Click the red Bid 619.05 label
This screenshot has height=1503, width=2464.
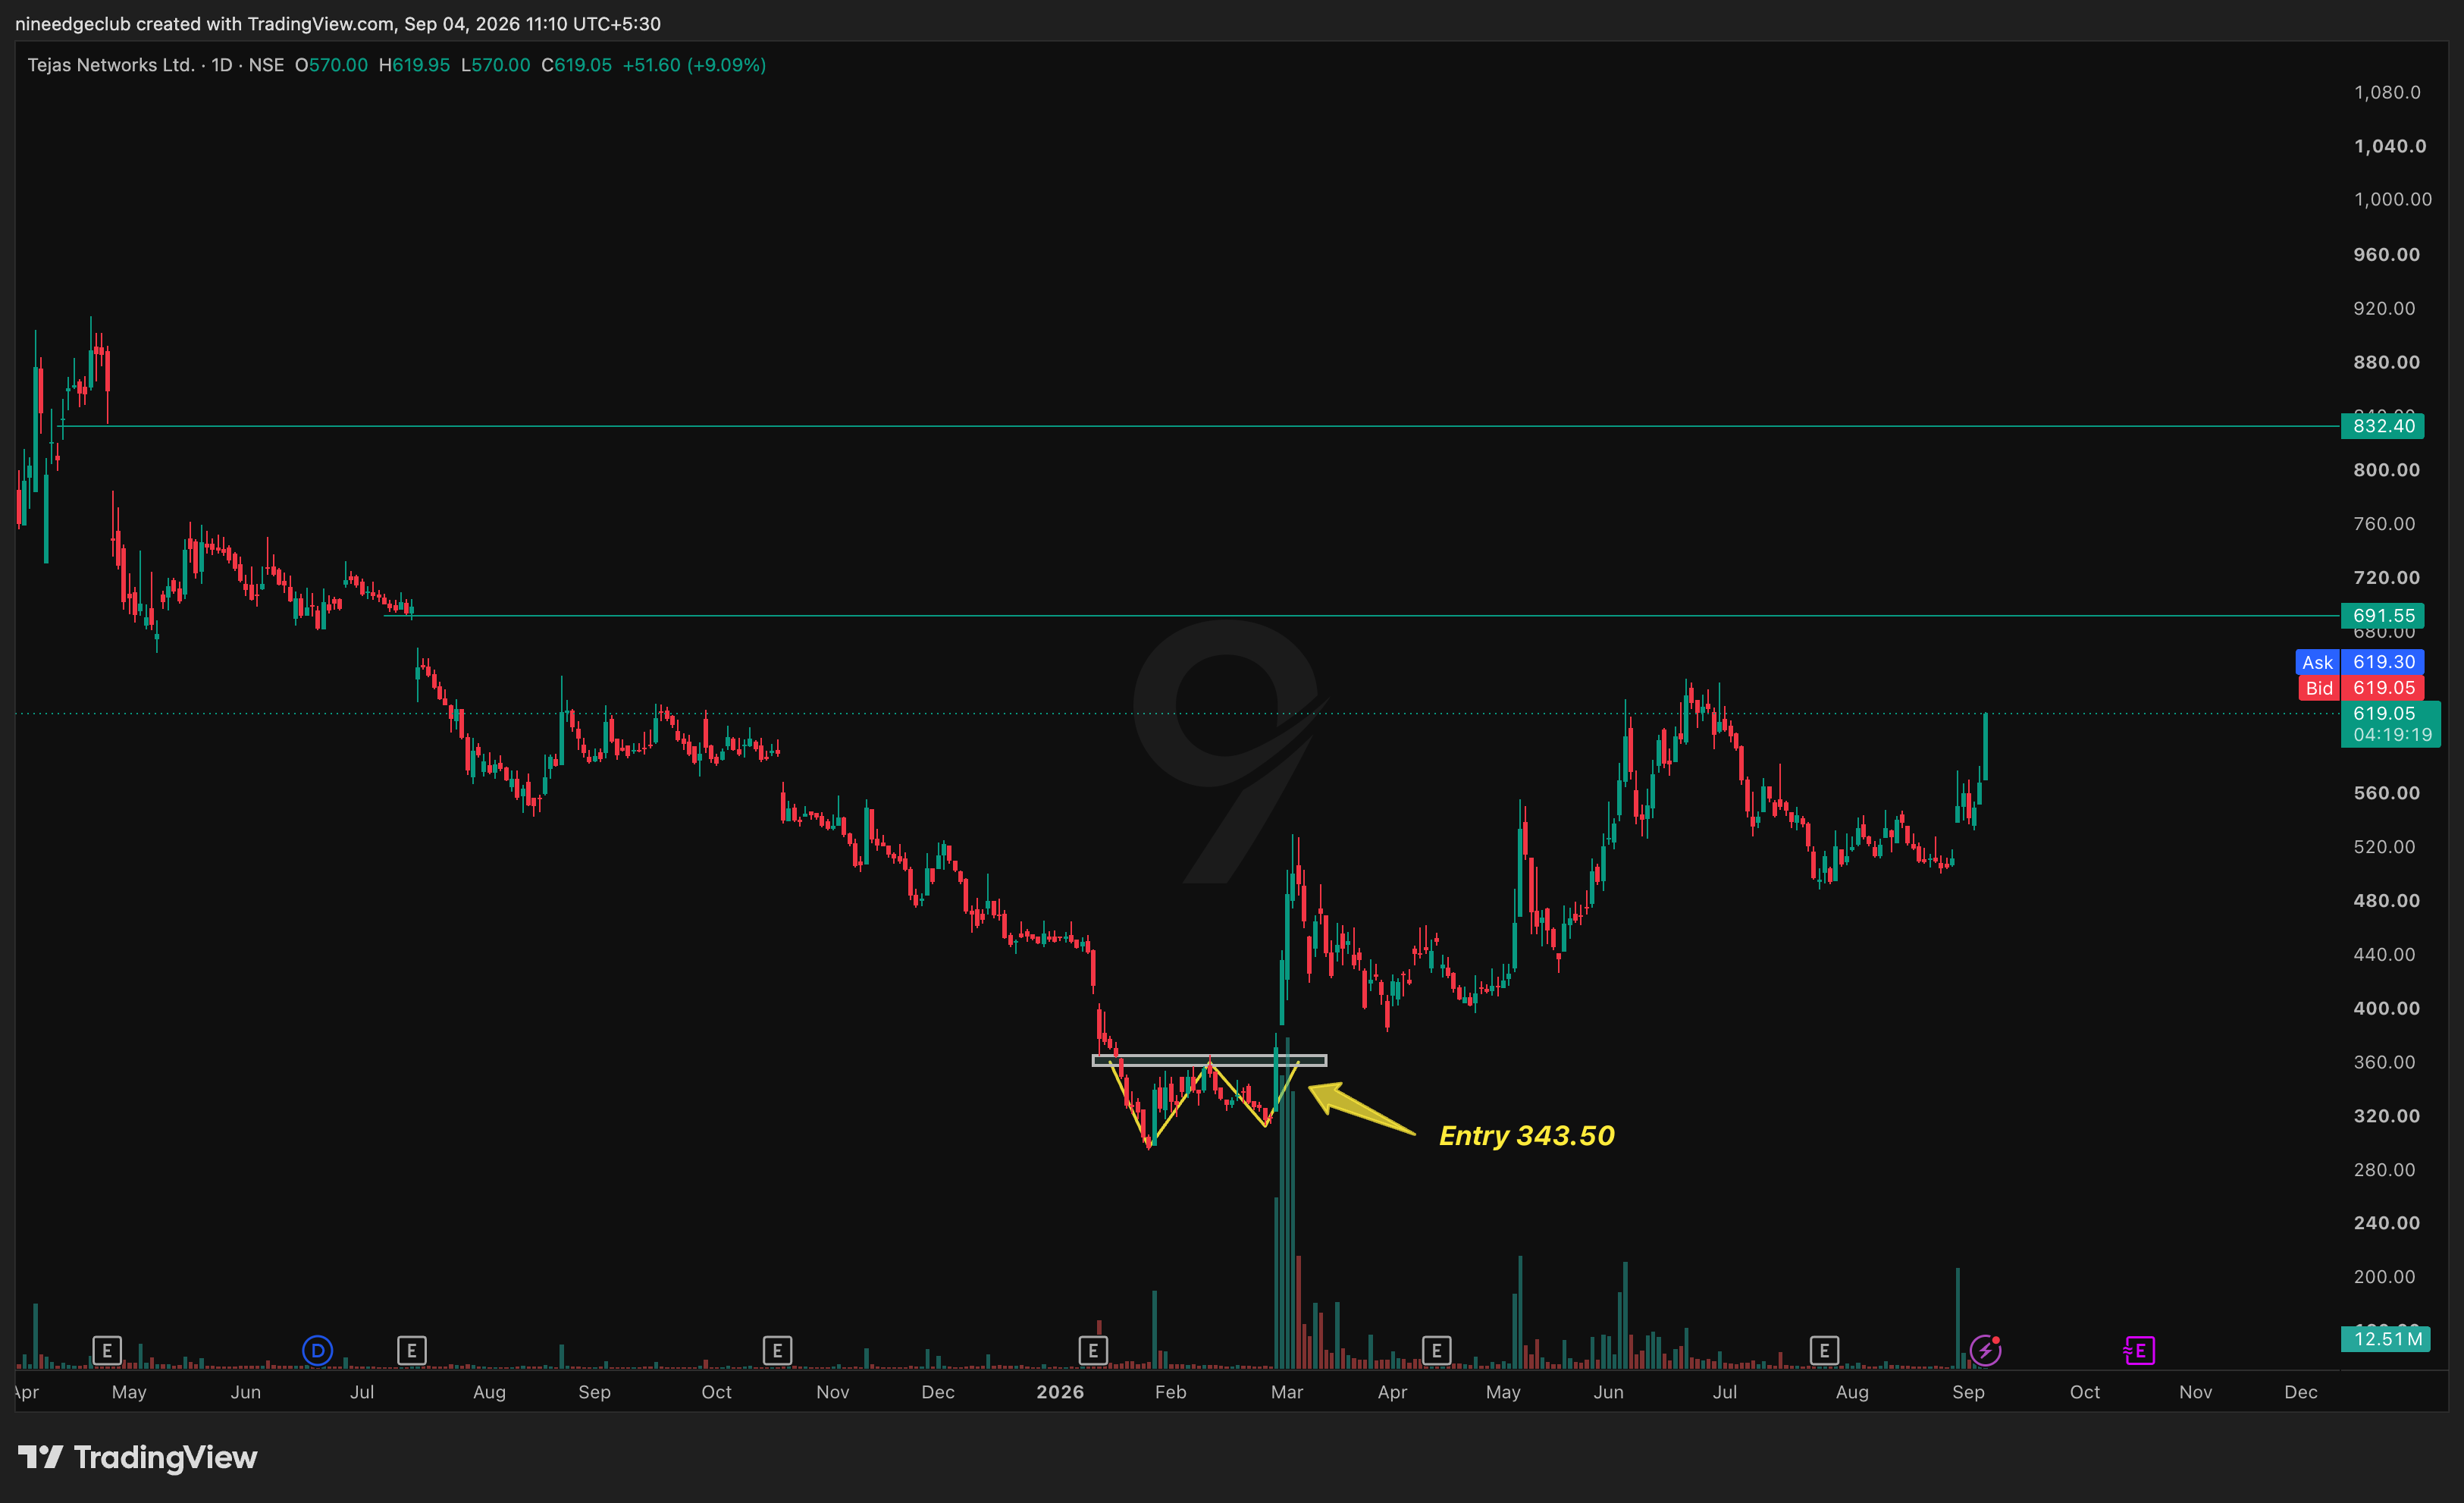click(x=2360, y=688)
